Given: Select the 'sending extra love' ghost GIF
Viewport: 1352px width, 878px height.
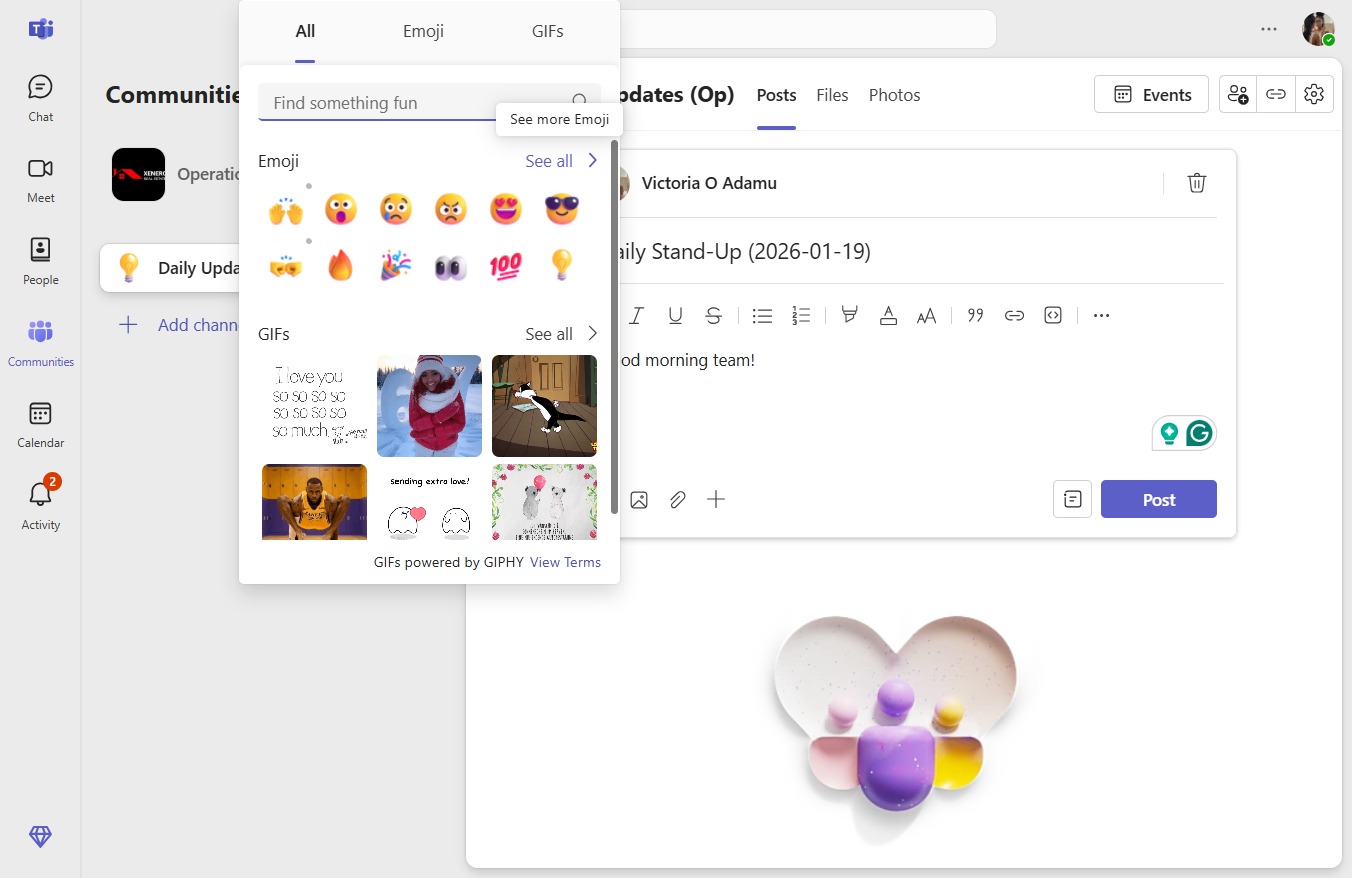Looking at the screenshot, I should [x=429, y=502].
